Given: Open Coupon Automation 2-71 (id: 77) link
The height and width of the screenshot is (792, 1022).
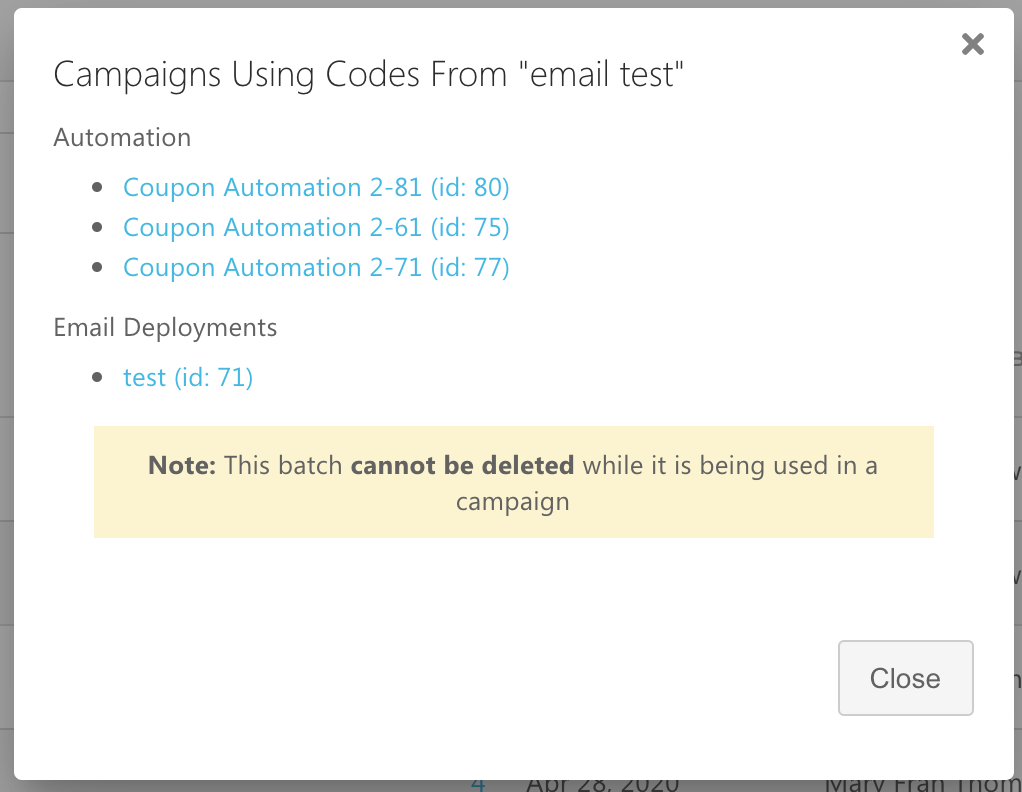Looking at the screenshot, I should (316, 268).
